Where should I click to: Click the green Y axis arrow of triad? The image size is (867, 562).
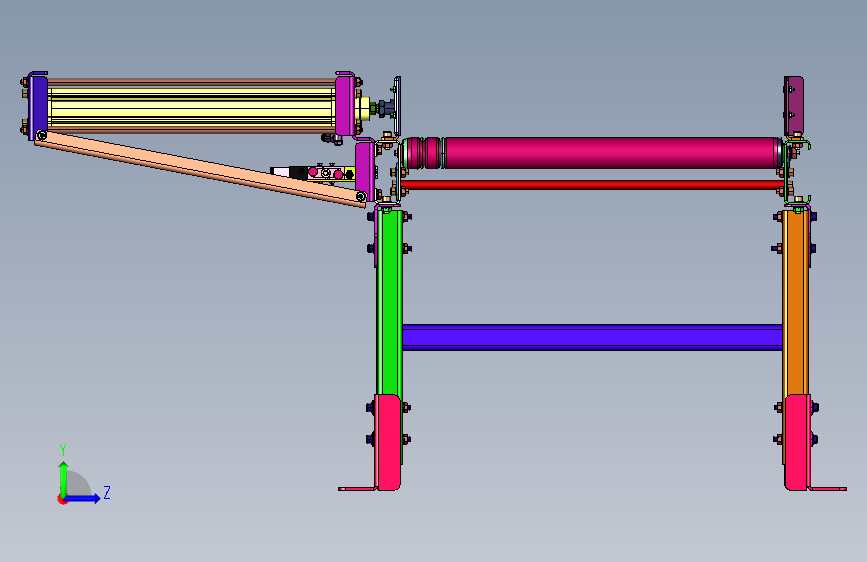click(x=64, y=478)
